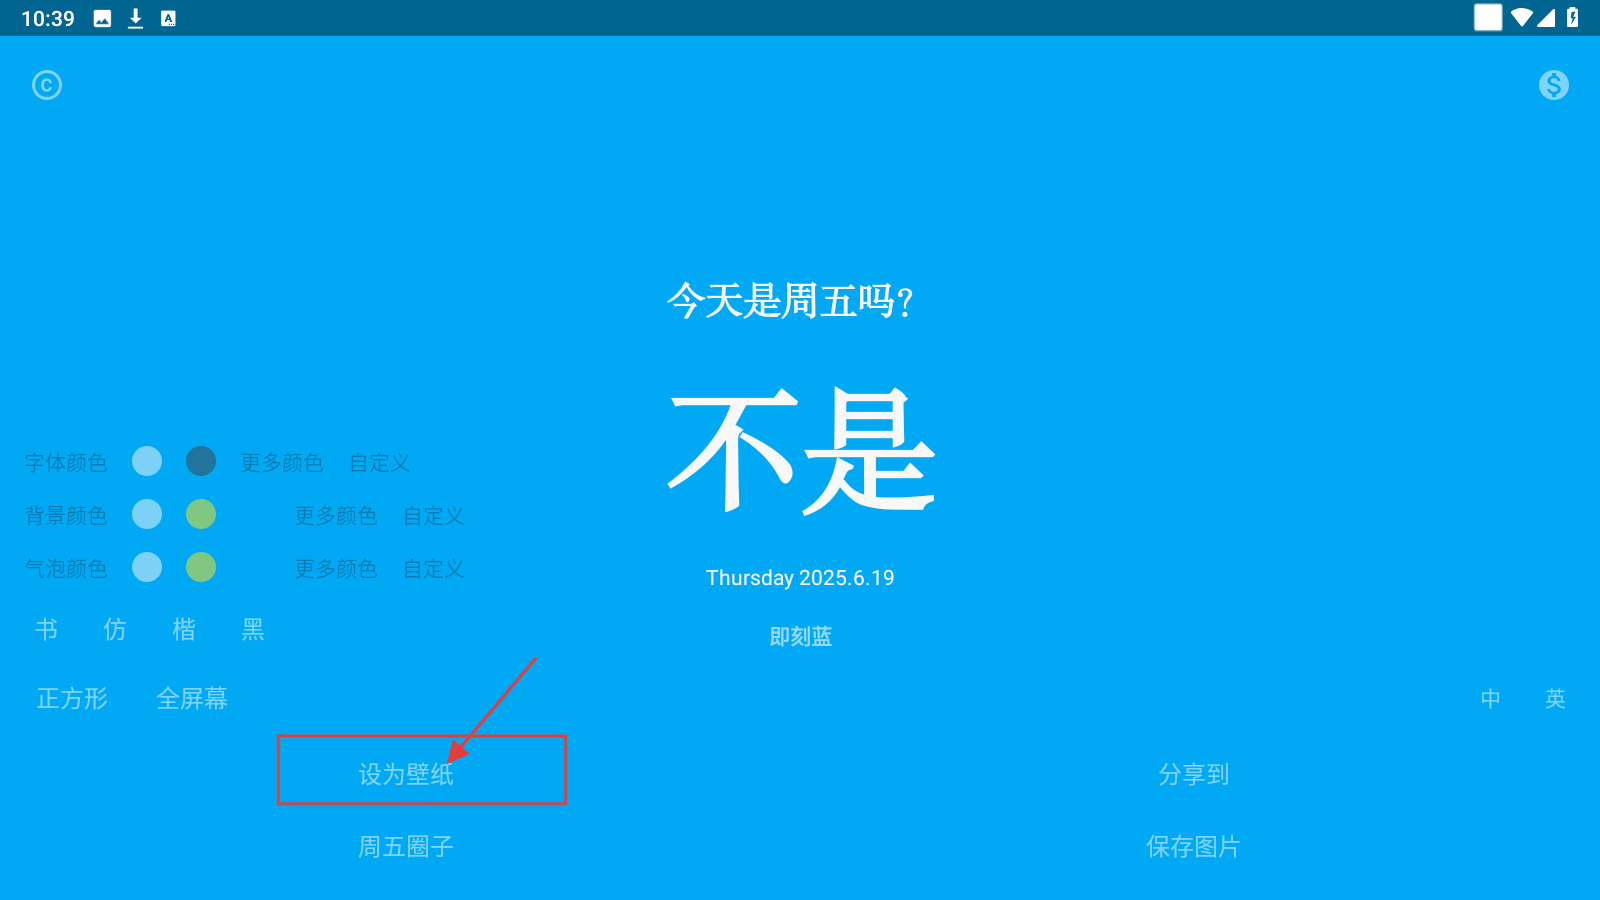
Task: Open 更多颜色 for 背景颜色 row
Action: coord(336,516)
